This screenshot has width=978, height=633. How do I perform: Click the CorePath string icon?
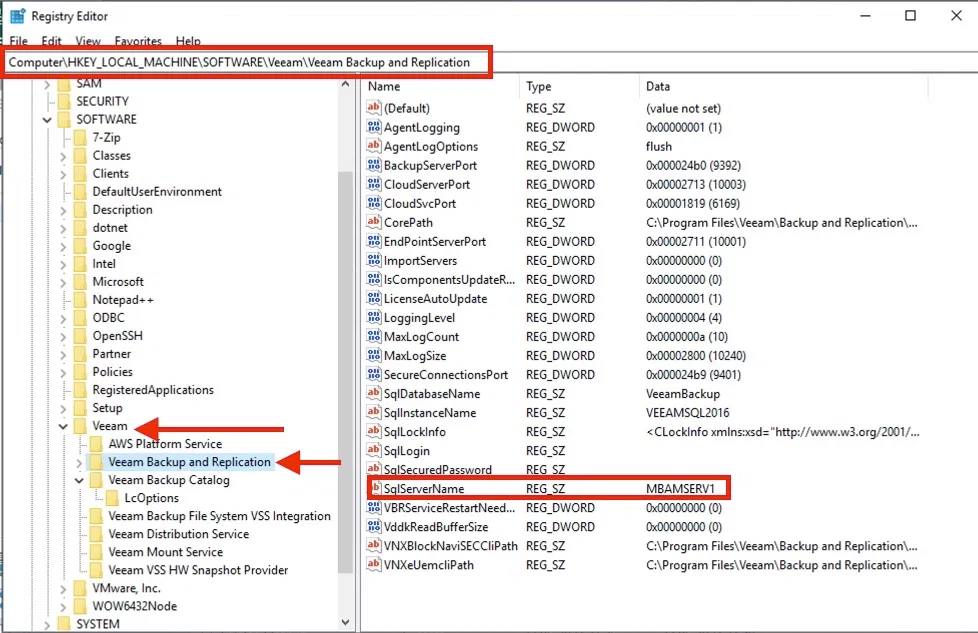point(374,222)
